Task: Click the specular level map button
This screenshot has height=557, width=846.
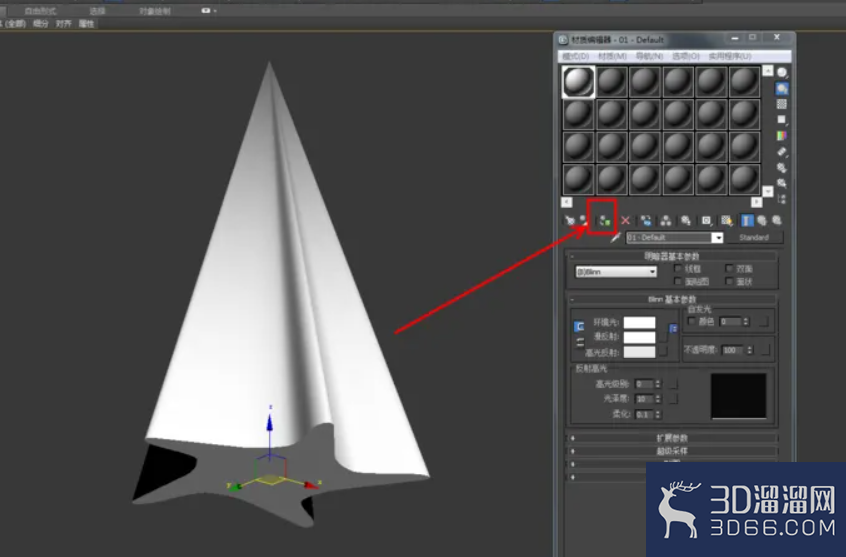Action: tap(673, 384)
